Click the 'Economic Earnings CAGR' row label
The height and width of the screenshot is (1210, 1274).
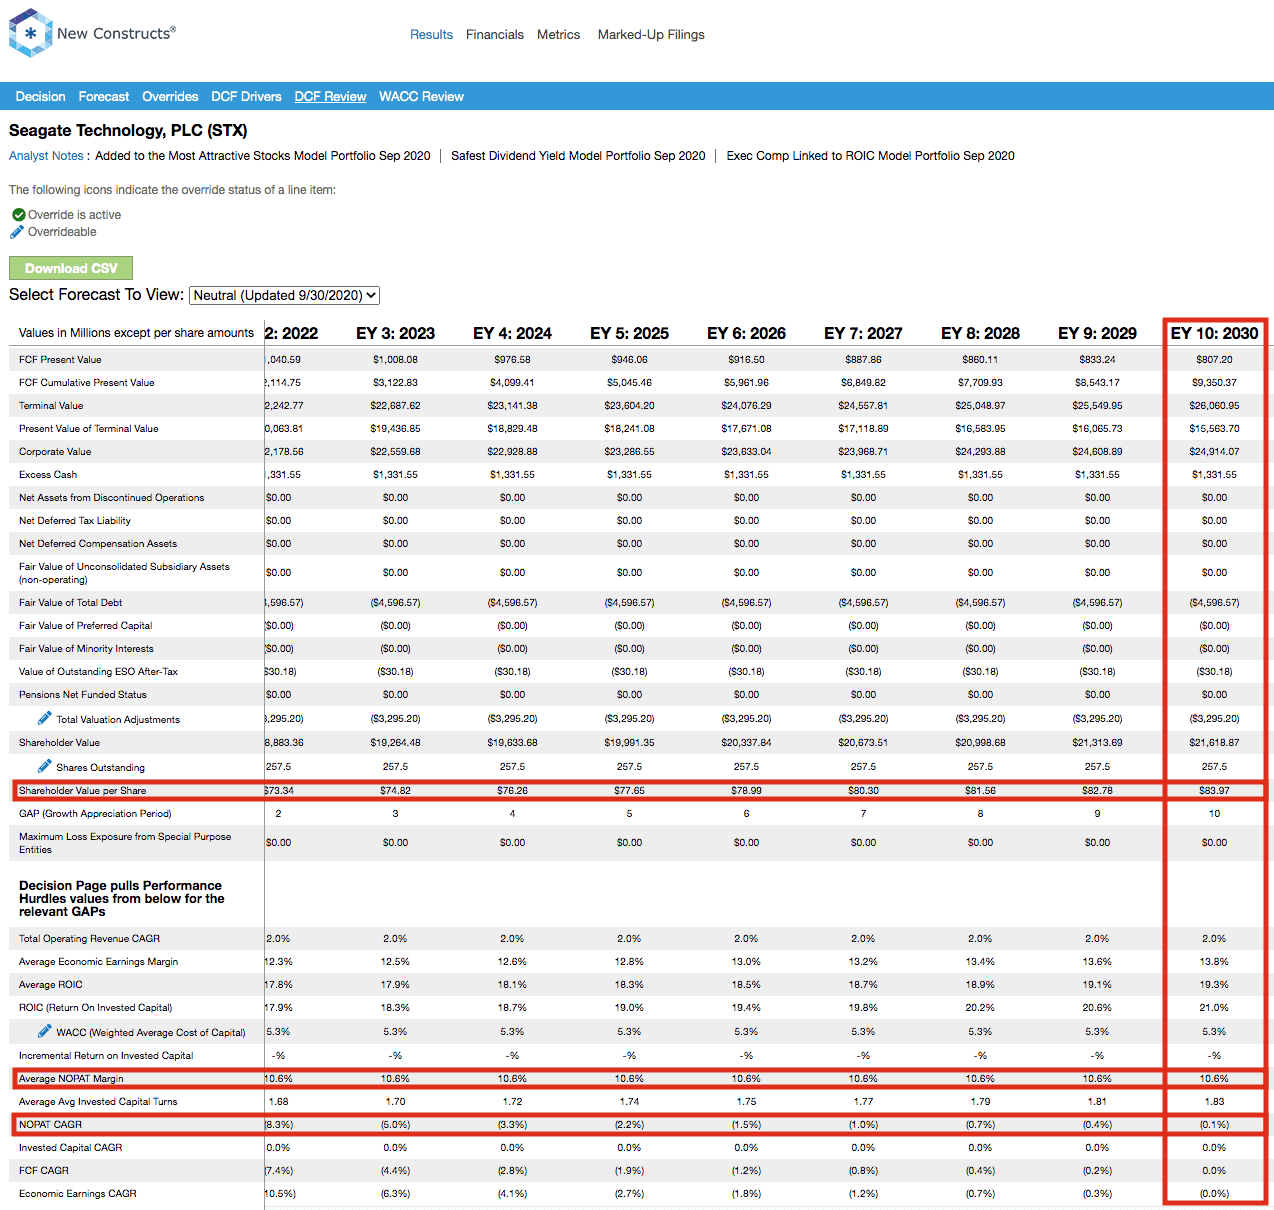pos(78,1193)
